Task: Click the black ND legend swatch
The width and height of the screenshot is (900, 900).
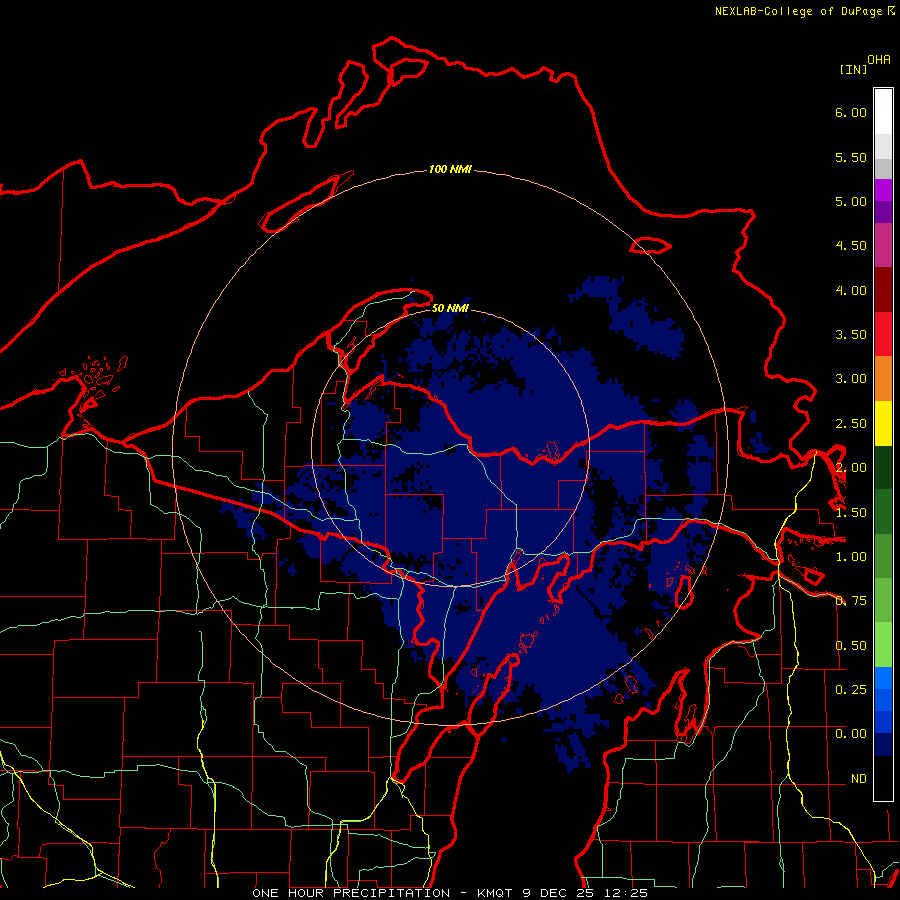Action: click(x=883, y=778)
